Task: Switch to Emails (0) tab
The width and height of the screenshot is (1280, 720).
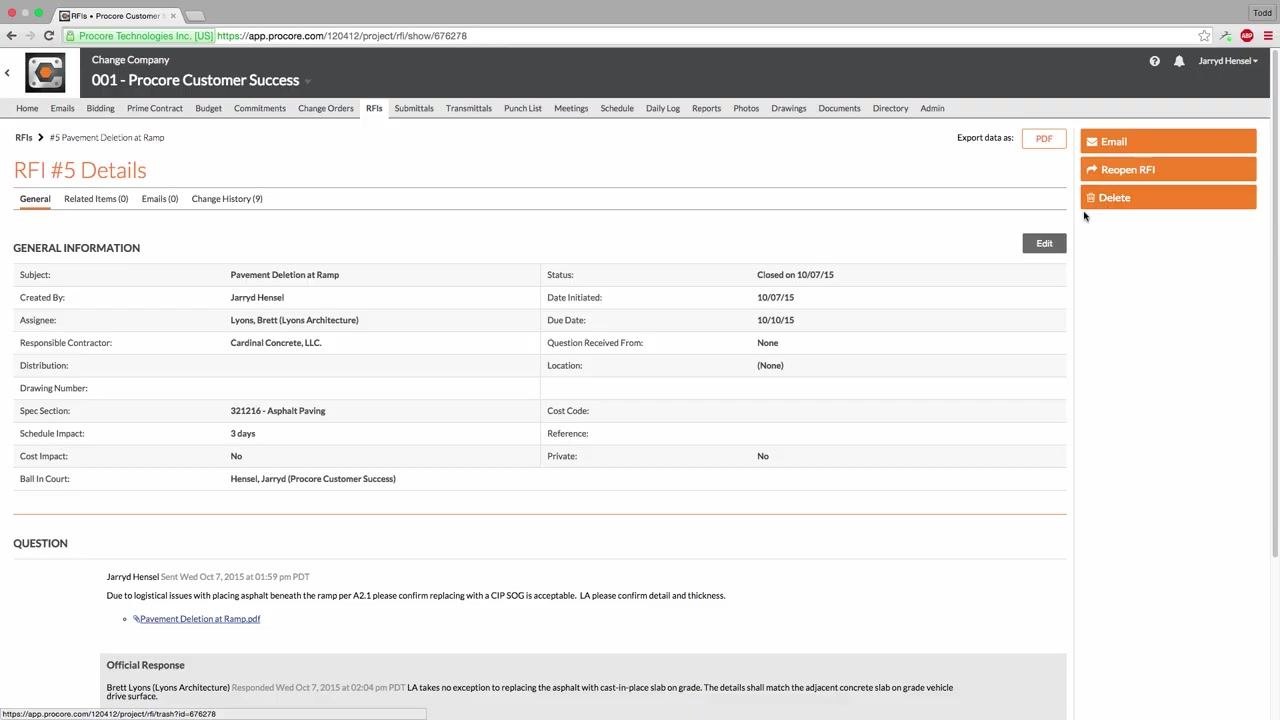Action: tap(160, 199)
